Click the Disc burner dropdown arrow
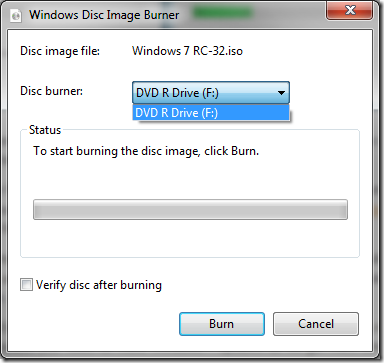Viewport: 384px width, 363px height. pyautogui.click(x=281, y=93)
